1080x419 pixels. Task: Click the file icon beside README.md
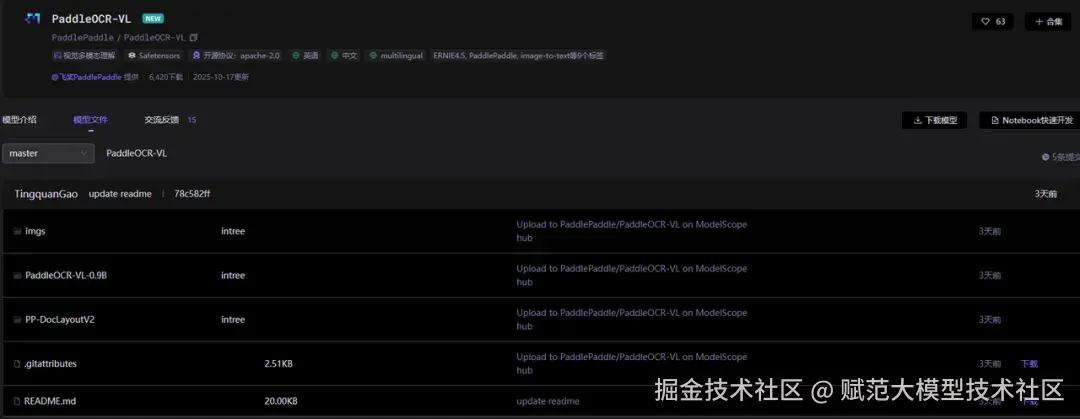coord(17,401)
